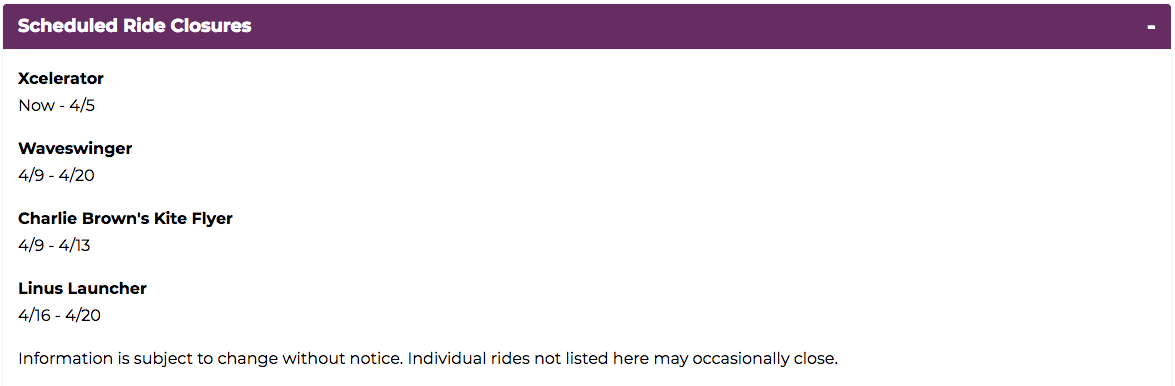Click the word 'Now' under Xcelerator
The image size is (1175, 386).
tap(36, 105)
